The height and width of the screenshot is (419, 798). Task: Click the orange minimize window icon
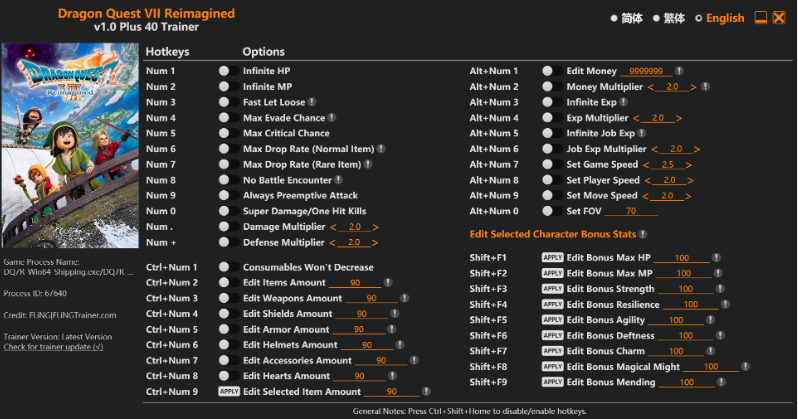click(761, 18)
